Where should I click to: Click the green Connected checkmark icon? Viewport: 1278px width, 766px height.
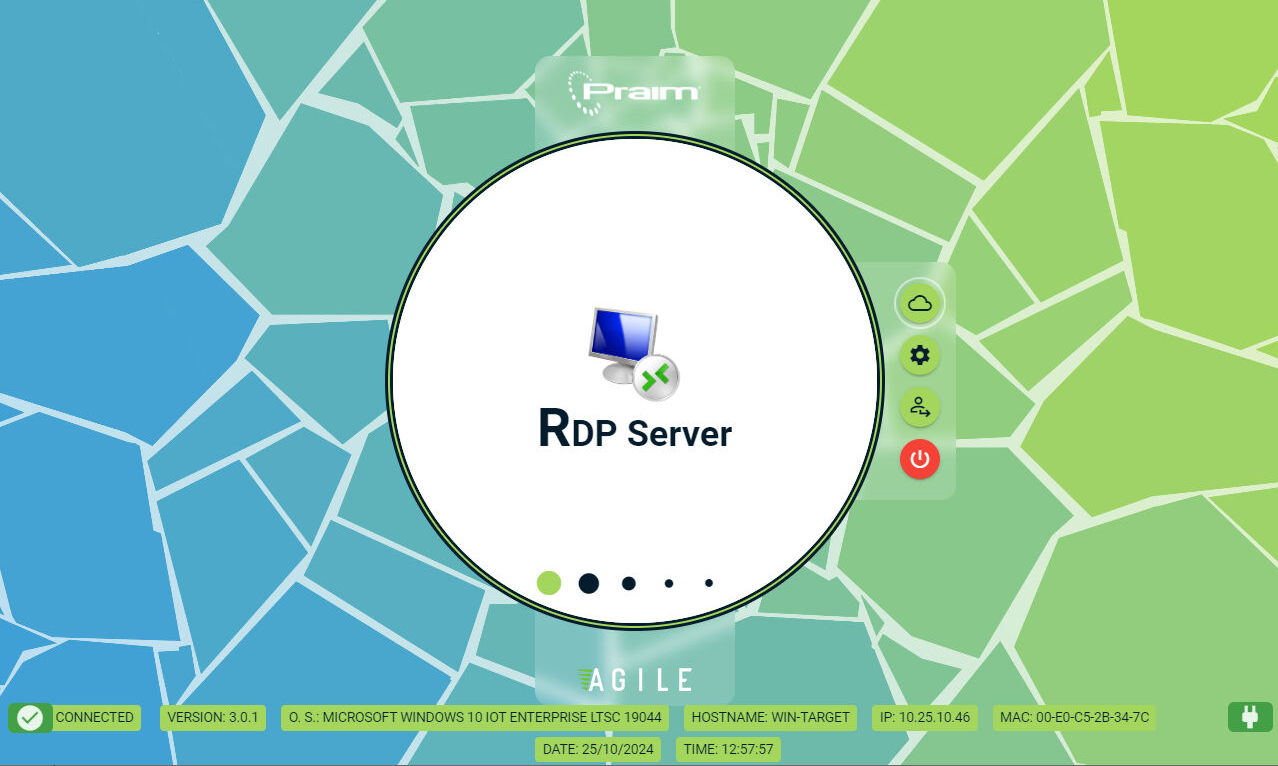[x=30, y=717]
